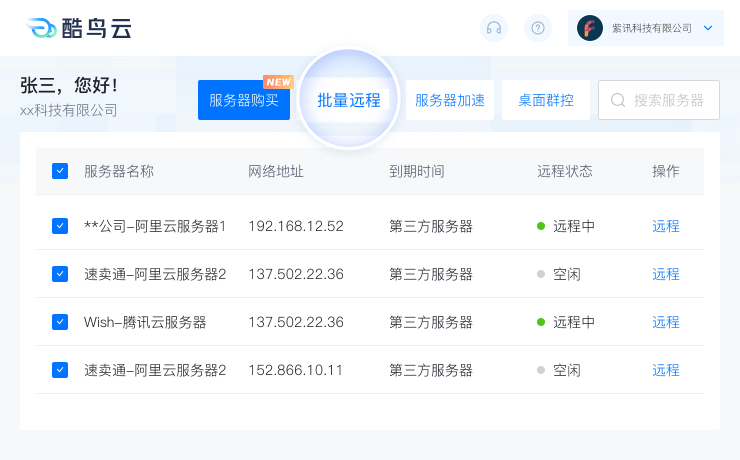This screenshot has width=740, height=460.
Task: Click the 批量远程 button
Action: [x=349, y=100]
